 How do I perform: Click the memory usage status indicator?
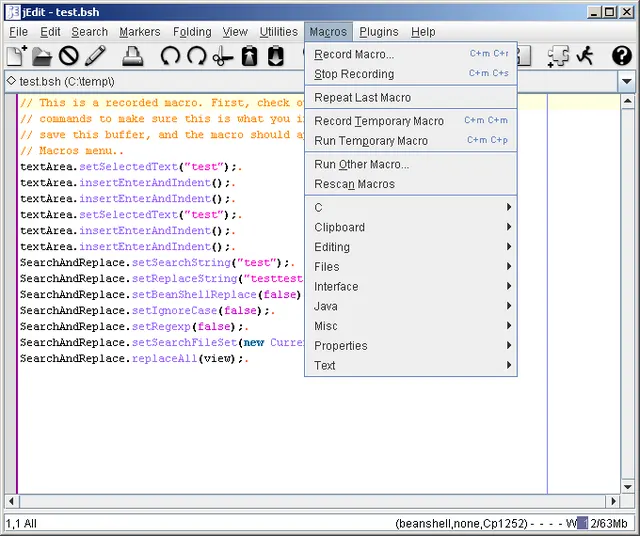(602, 523)
